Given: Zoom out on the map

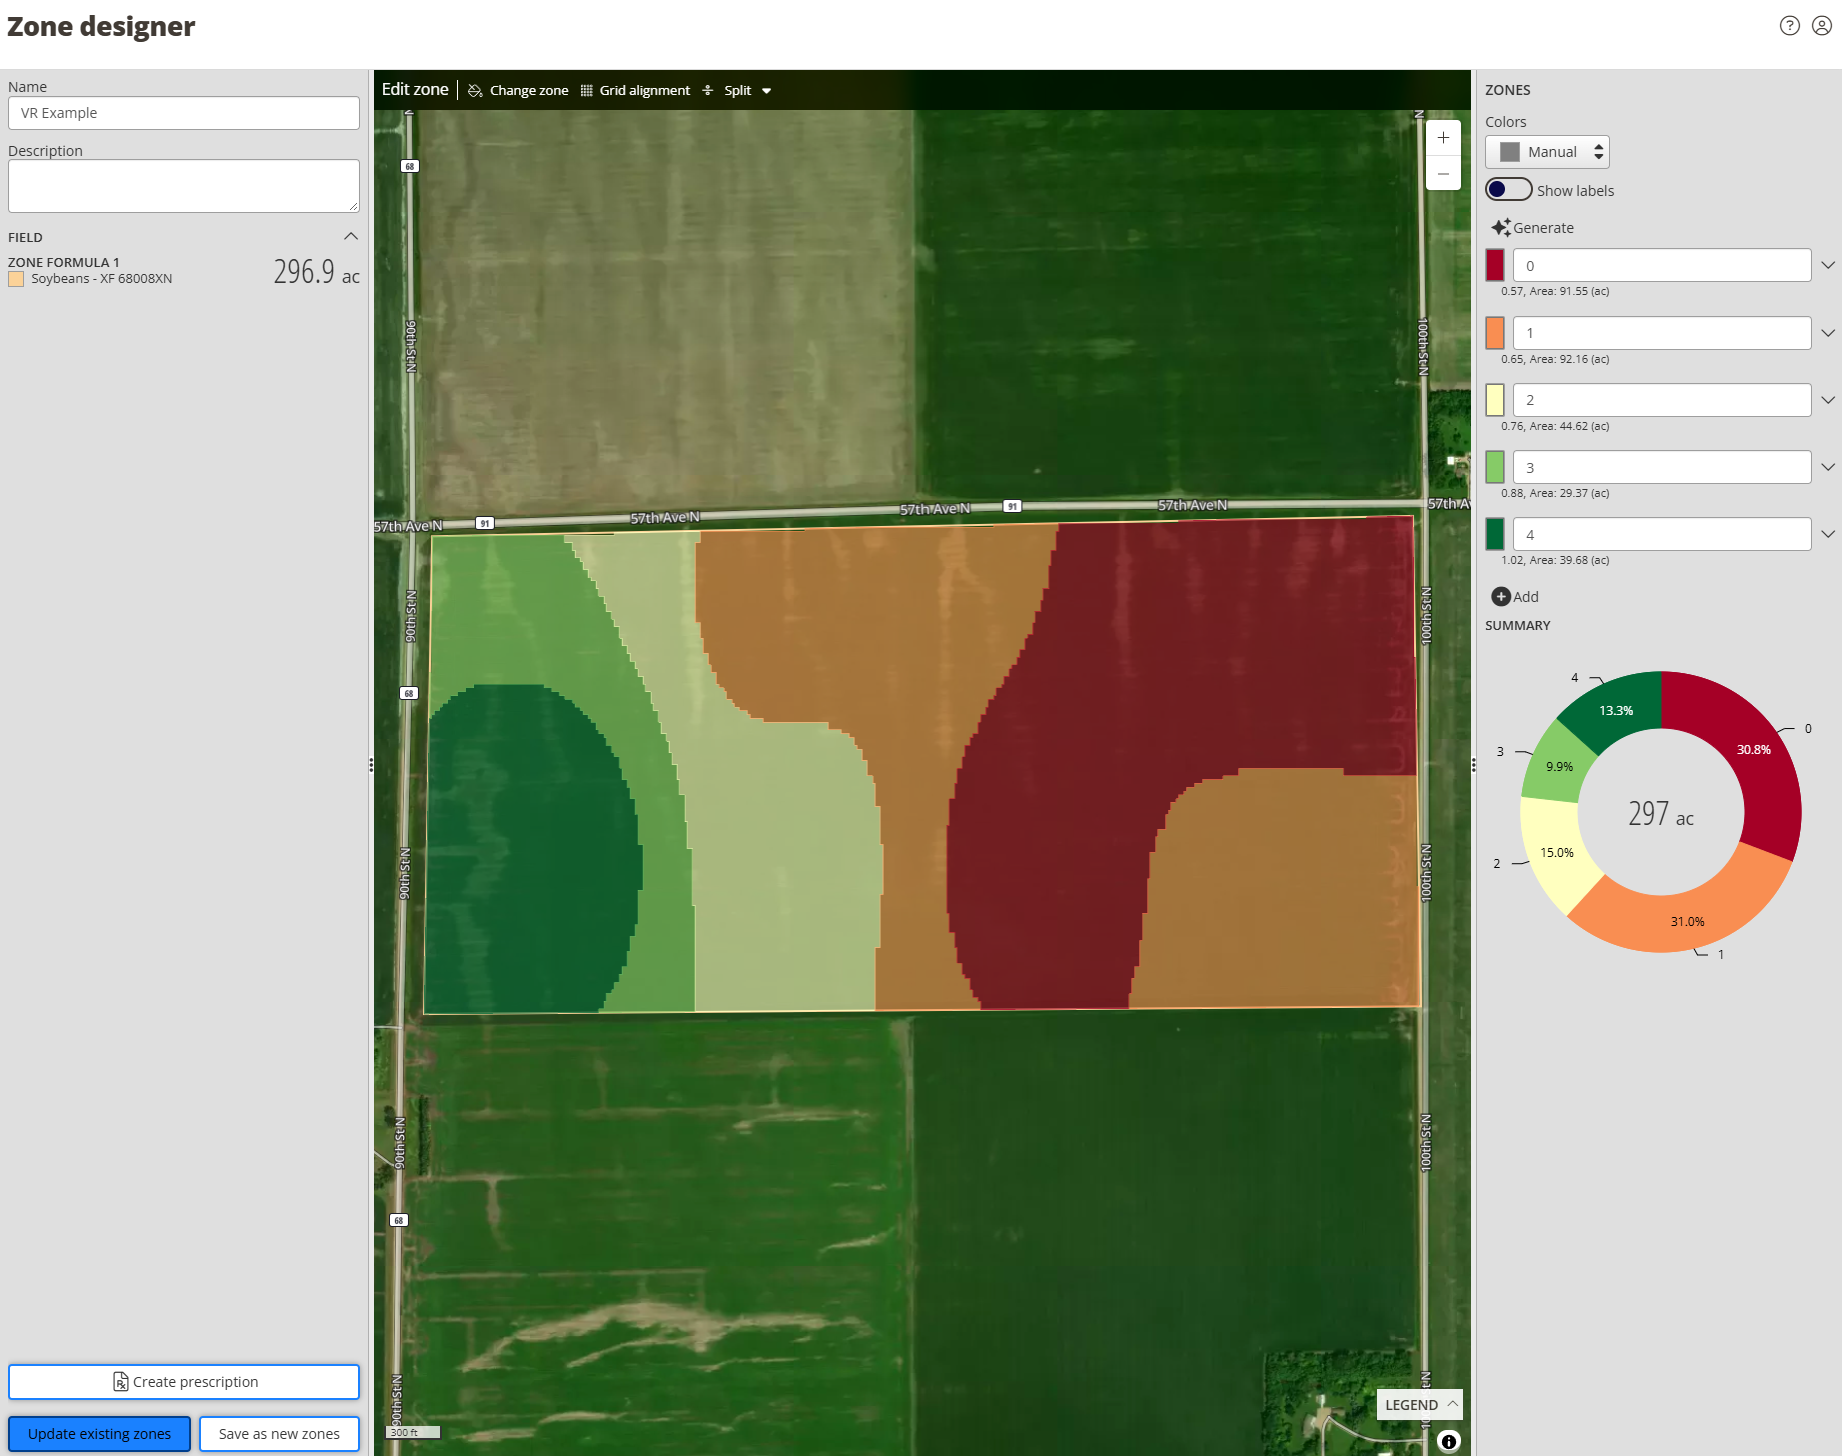Looking at the screenshot, I should (1443, 173).
